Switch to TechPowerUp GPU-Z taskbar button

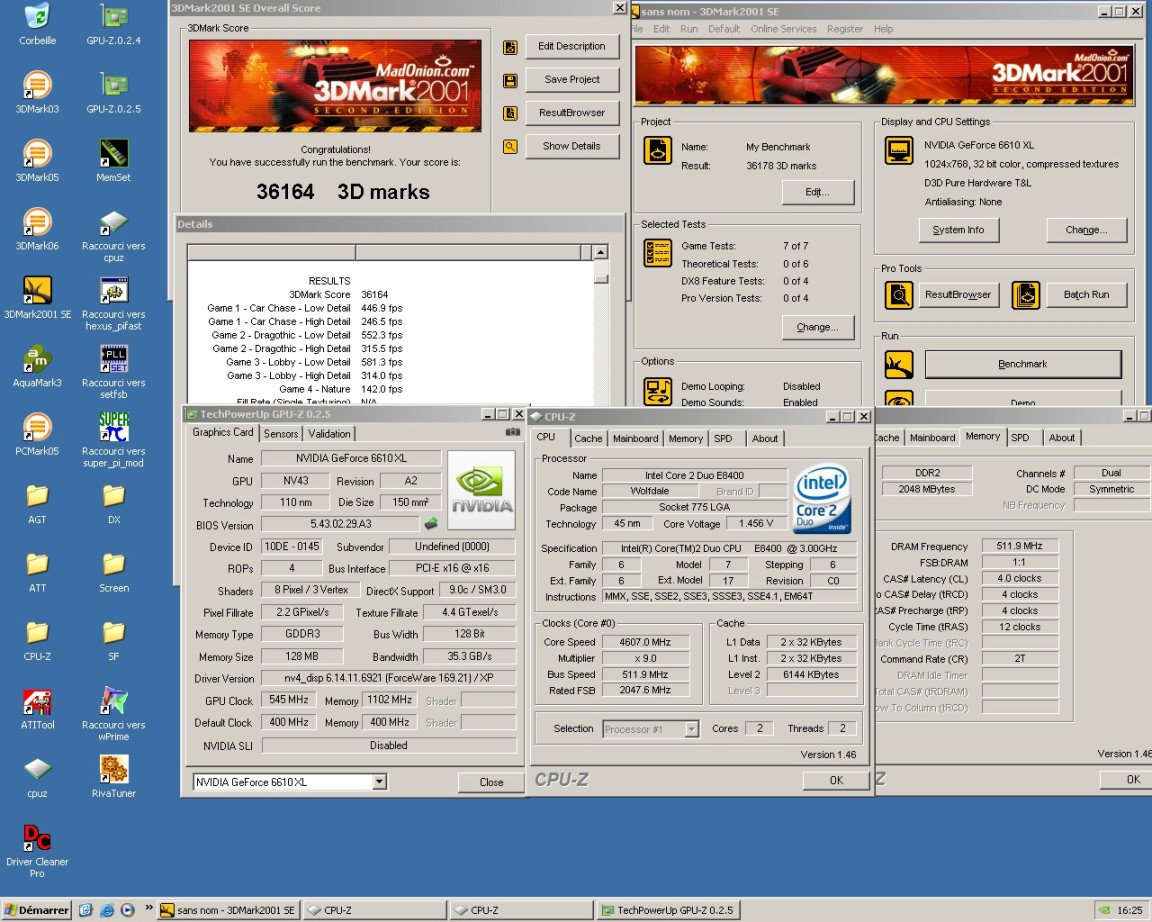668,910
